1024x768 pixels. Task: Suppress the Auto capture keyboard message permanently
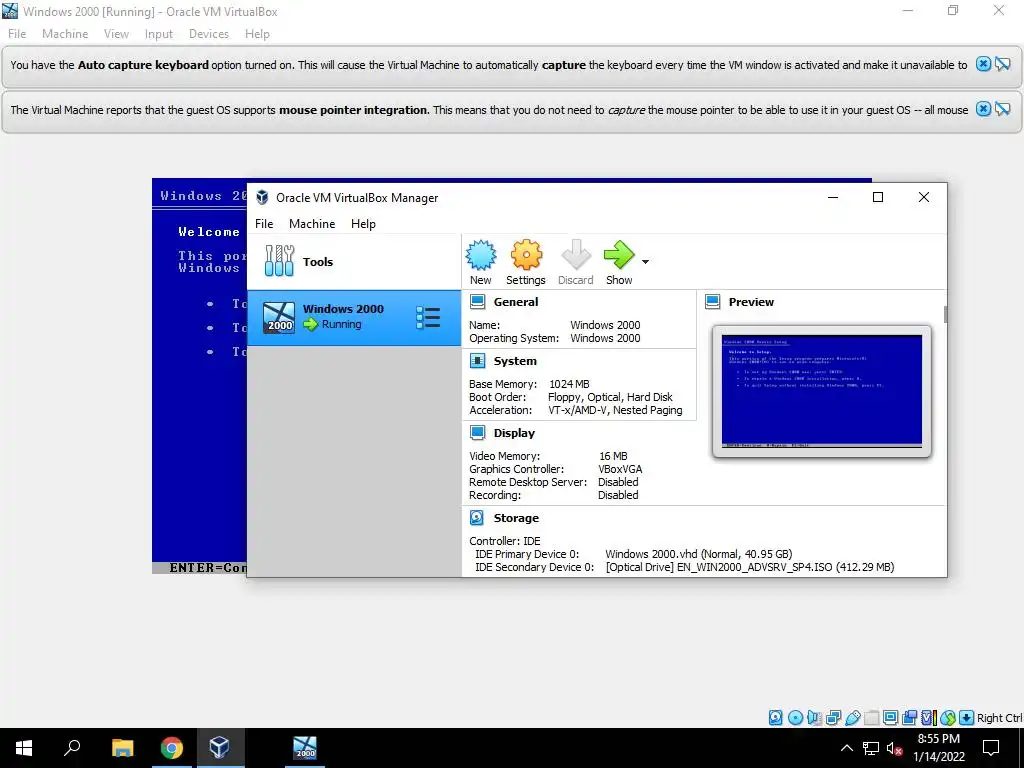point(1002,64)
